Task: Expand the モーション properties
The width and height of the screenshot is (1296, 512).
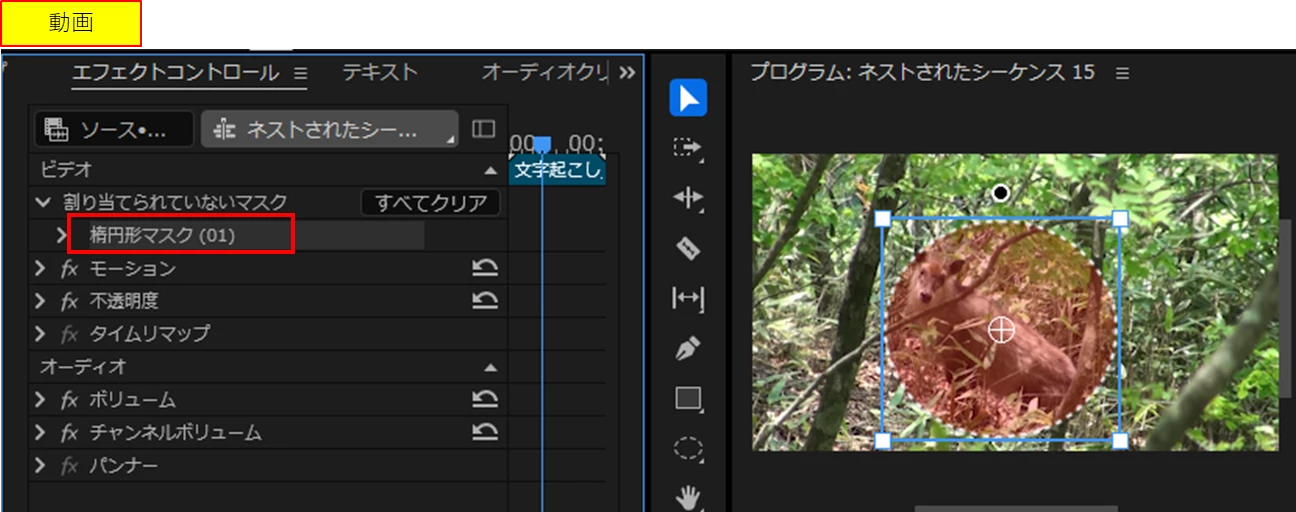Action: tap(40, 269)
